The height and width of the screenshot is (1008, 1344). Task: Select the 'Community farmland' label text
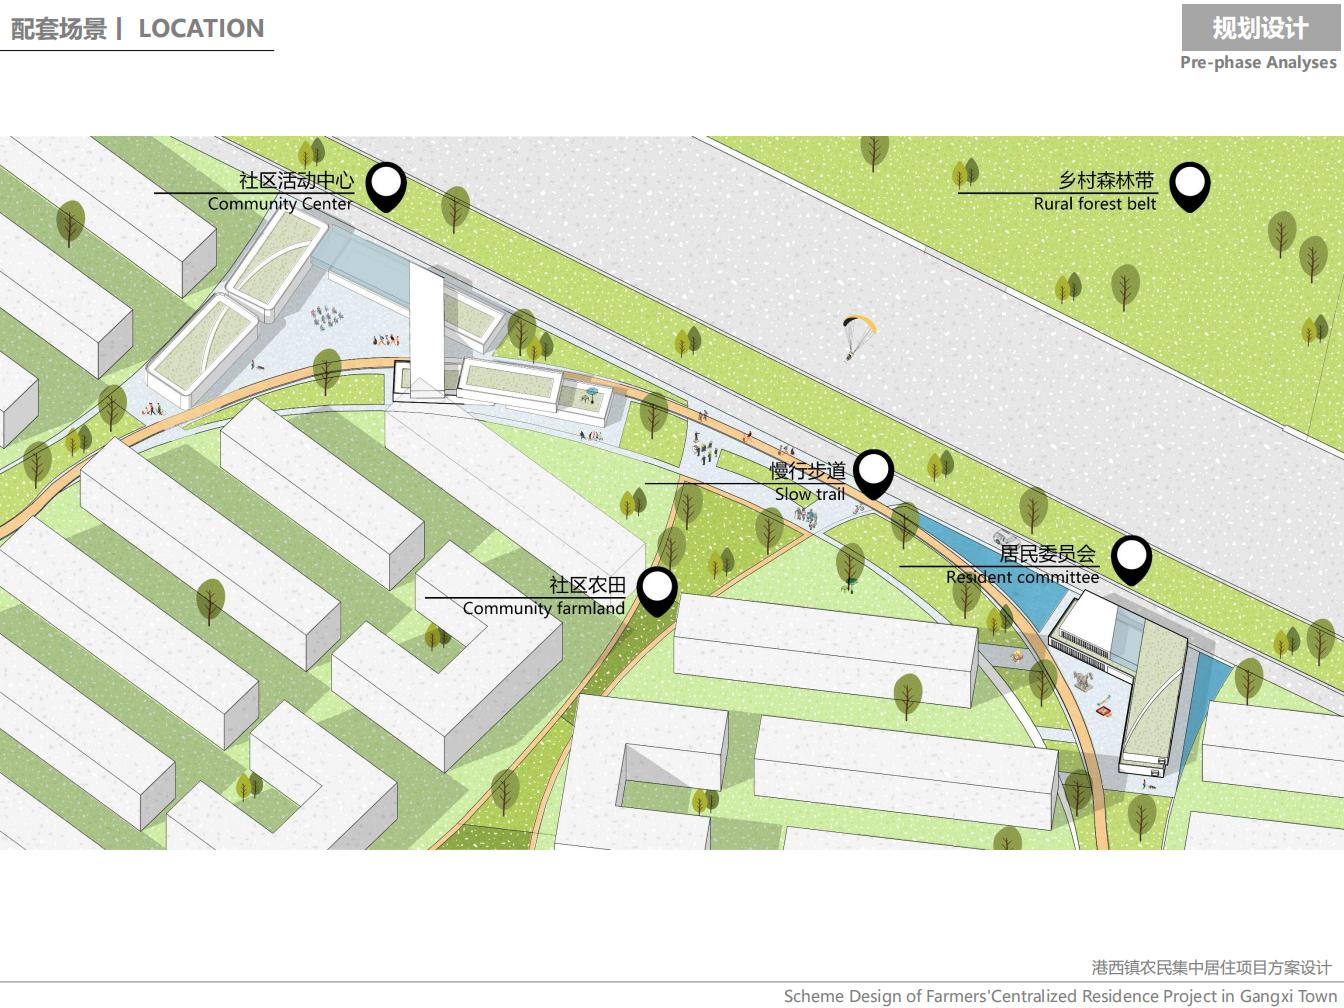[x=544, y=608]
